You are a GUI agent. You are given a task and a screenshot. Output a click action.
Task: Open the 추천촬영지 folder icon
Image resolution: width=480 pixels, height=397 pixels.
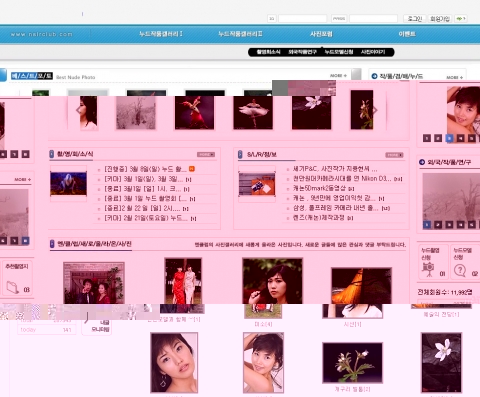(x=13, y=287)
